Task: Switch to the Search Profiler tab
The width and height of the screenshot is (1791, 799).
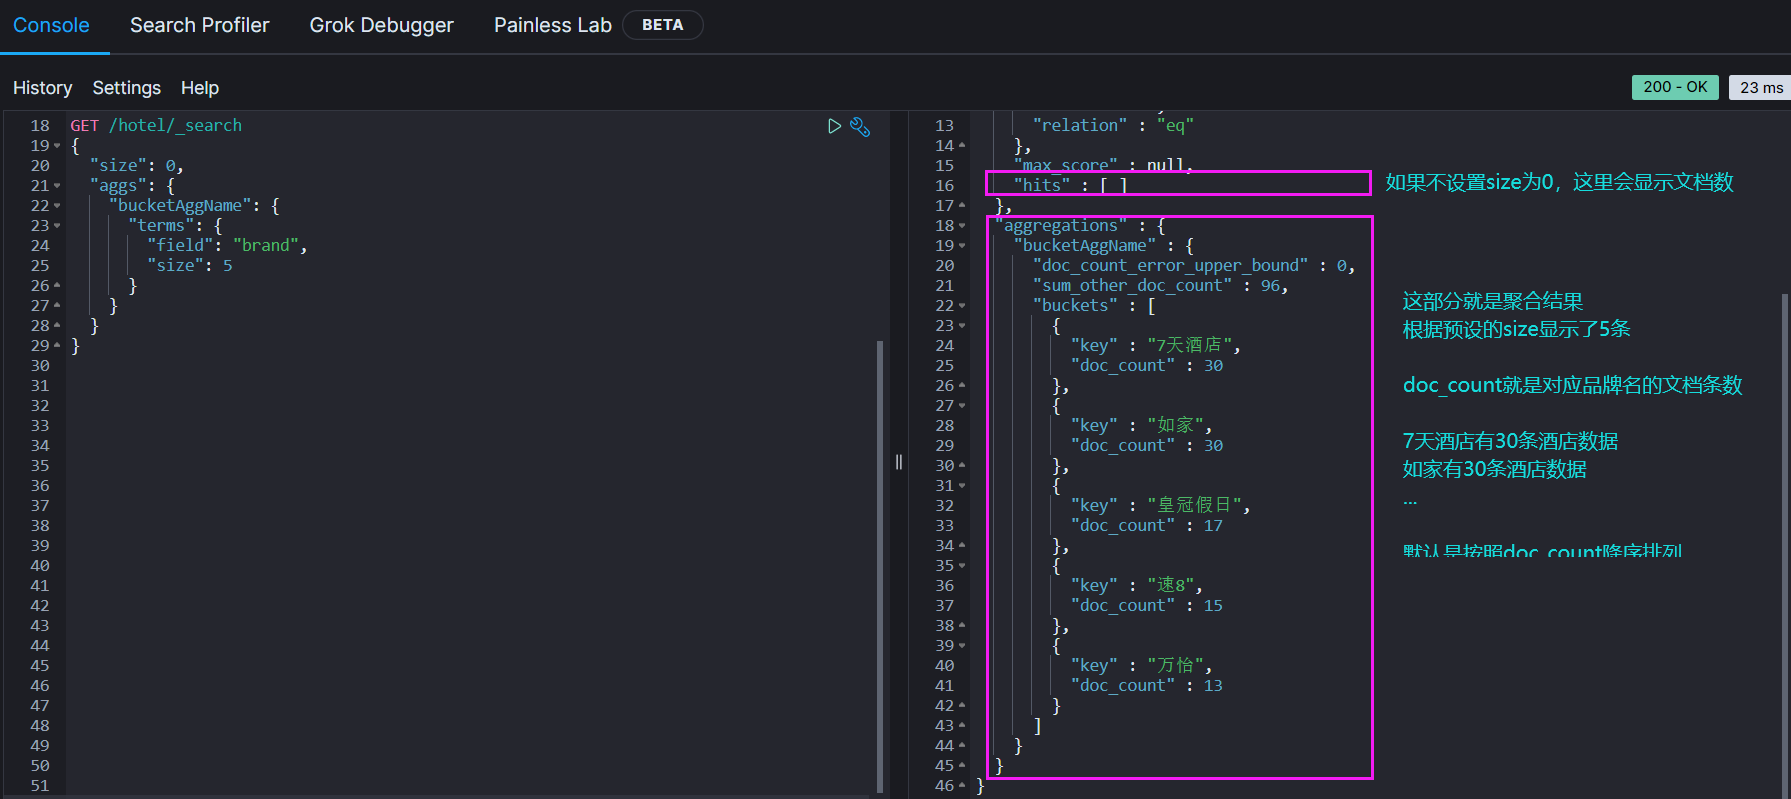Action: tap(199, 25)
